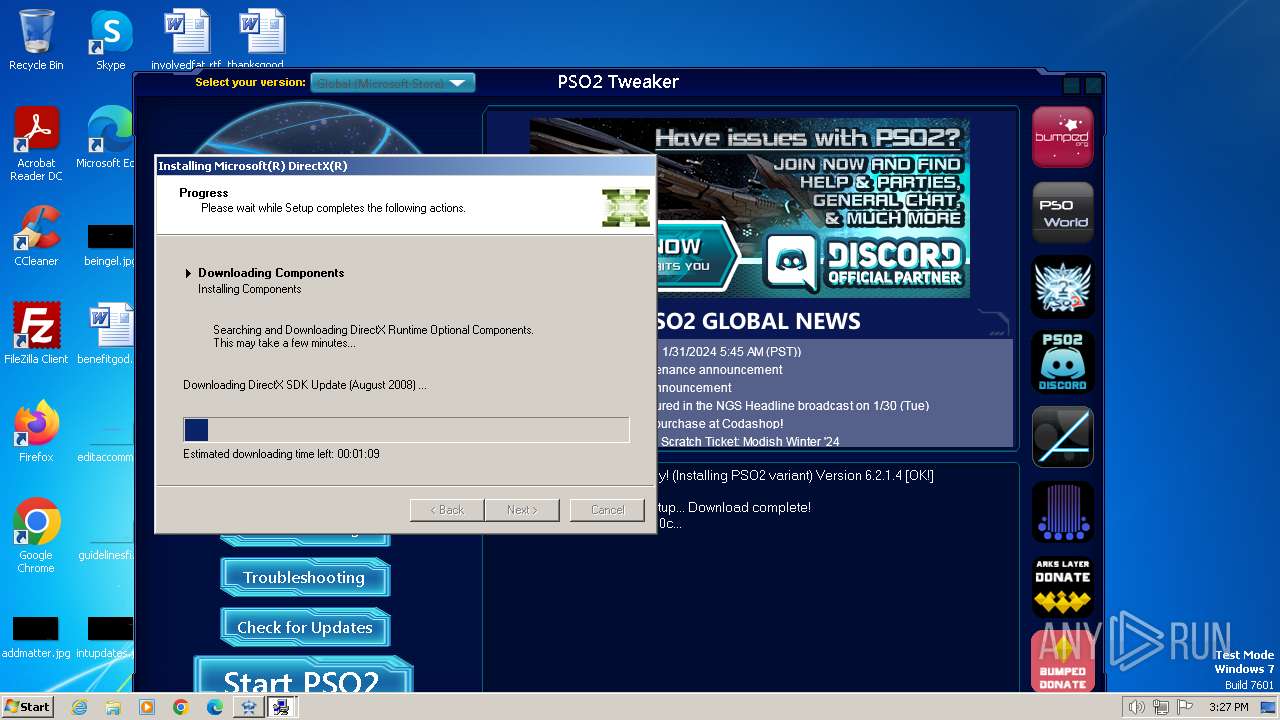Click the Skype desktop icon
This screenshot has height=720, width=1280.
pos(110,41)
